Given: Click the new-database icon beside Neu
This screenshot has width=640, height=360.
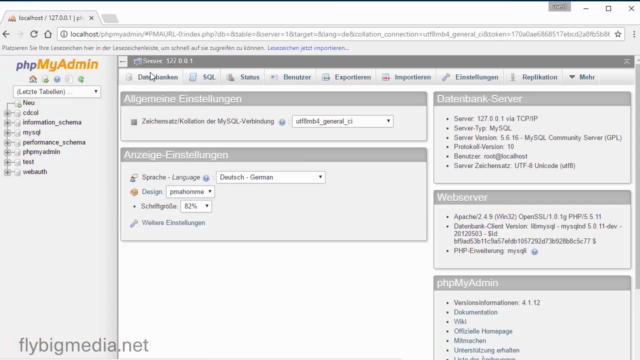Looking at the screenshot, I should (x=18, y=103).
